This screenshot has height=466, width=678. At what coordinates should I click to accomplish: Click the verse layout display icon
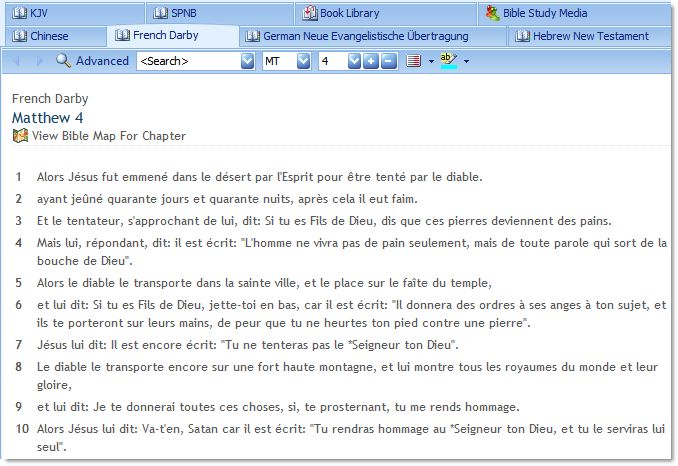(413, 61)
